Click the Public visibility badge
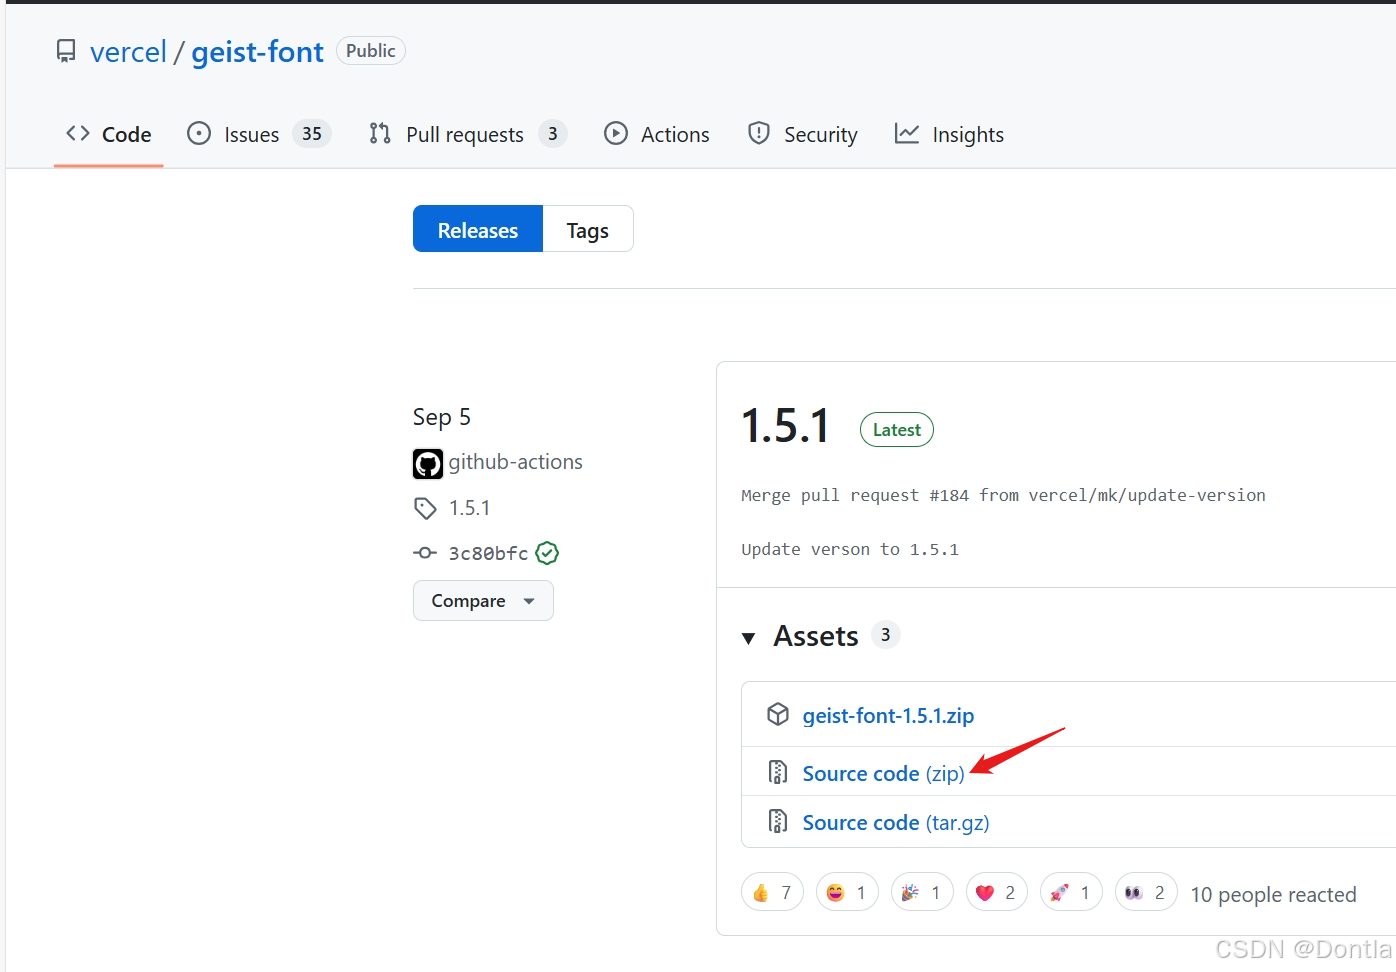 [371, 51]
